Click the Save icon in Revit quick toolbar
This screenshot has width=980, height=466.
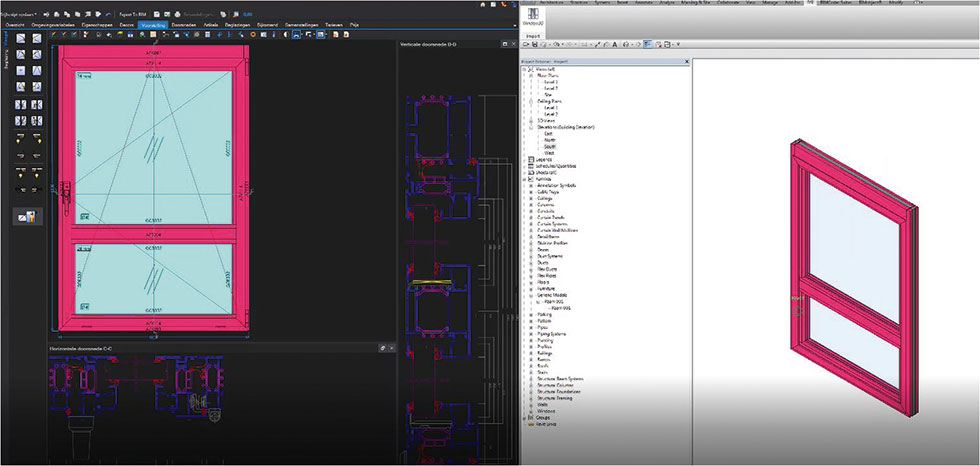pos(535,44)
